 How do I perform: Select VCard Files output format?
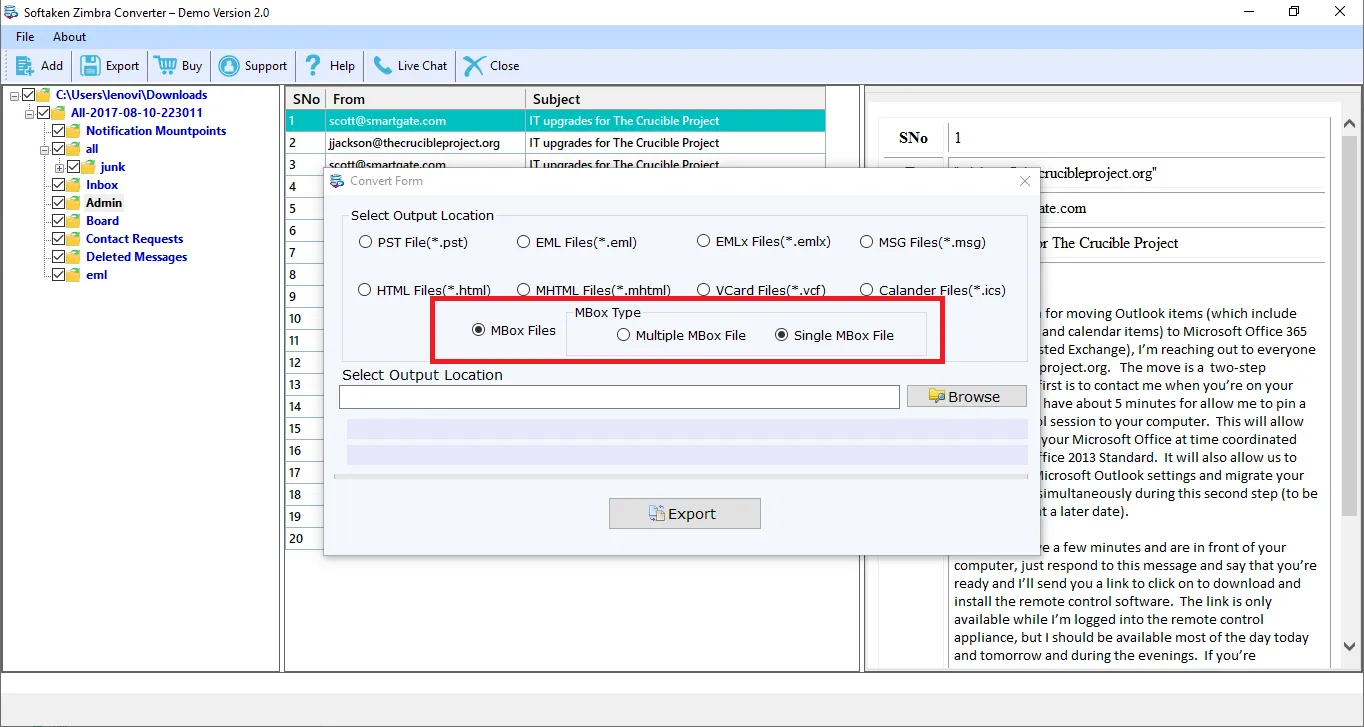pos(704,290)
